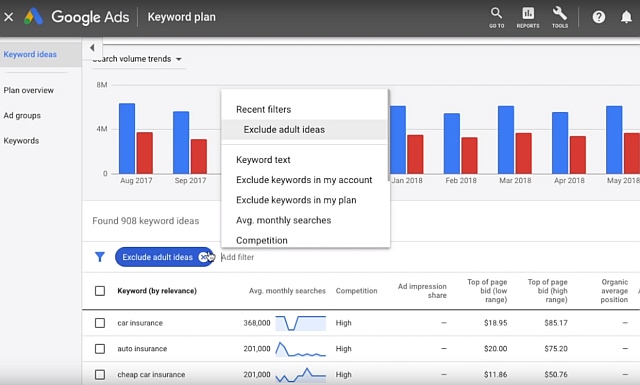Click the $18.95 low bid value
The image size is (640, 385).
coord(496,323)
